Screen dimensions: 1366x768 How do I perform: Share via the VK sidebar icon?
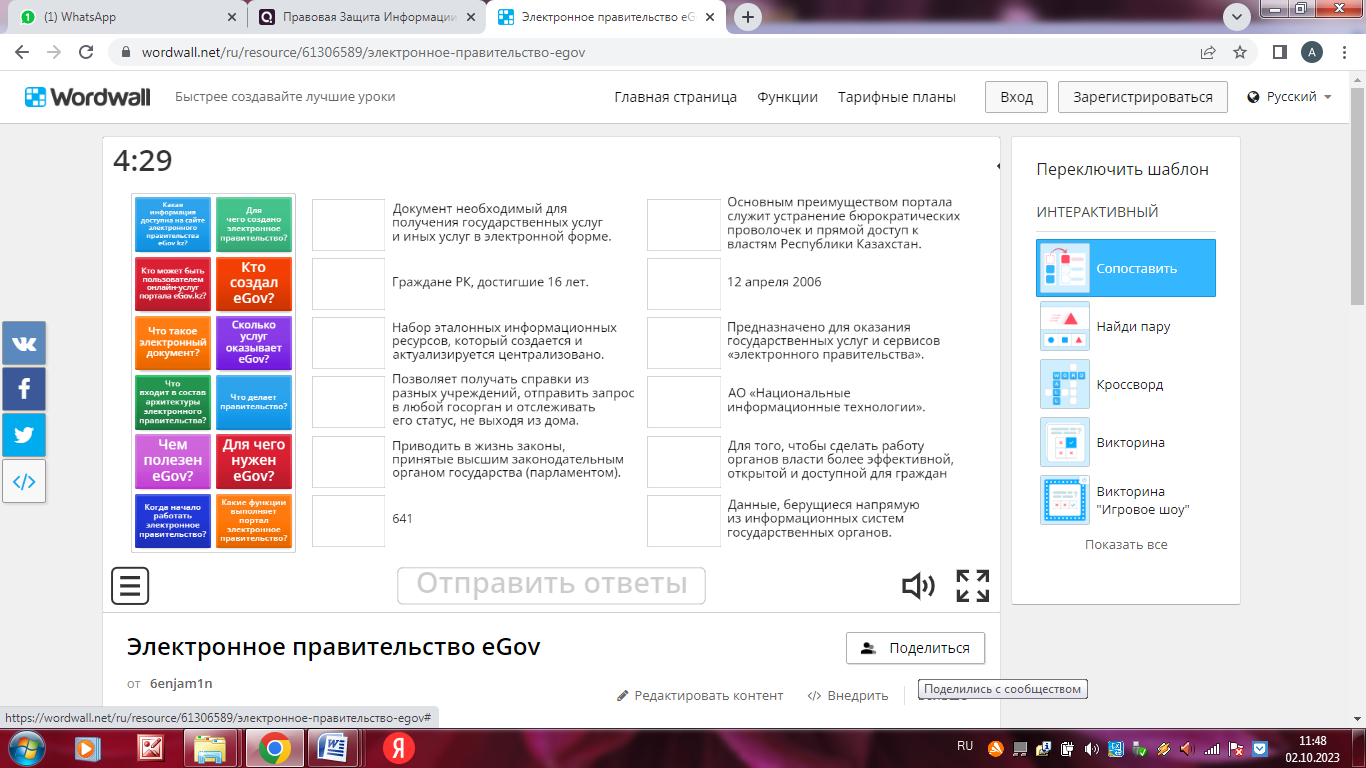24,343
